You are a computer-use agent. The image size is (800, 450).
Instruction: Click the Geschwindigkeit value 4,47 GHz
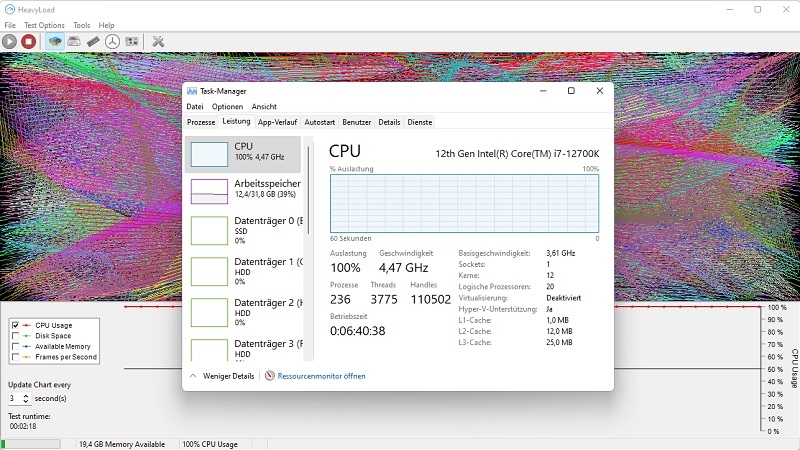click(403, 267)
